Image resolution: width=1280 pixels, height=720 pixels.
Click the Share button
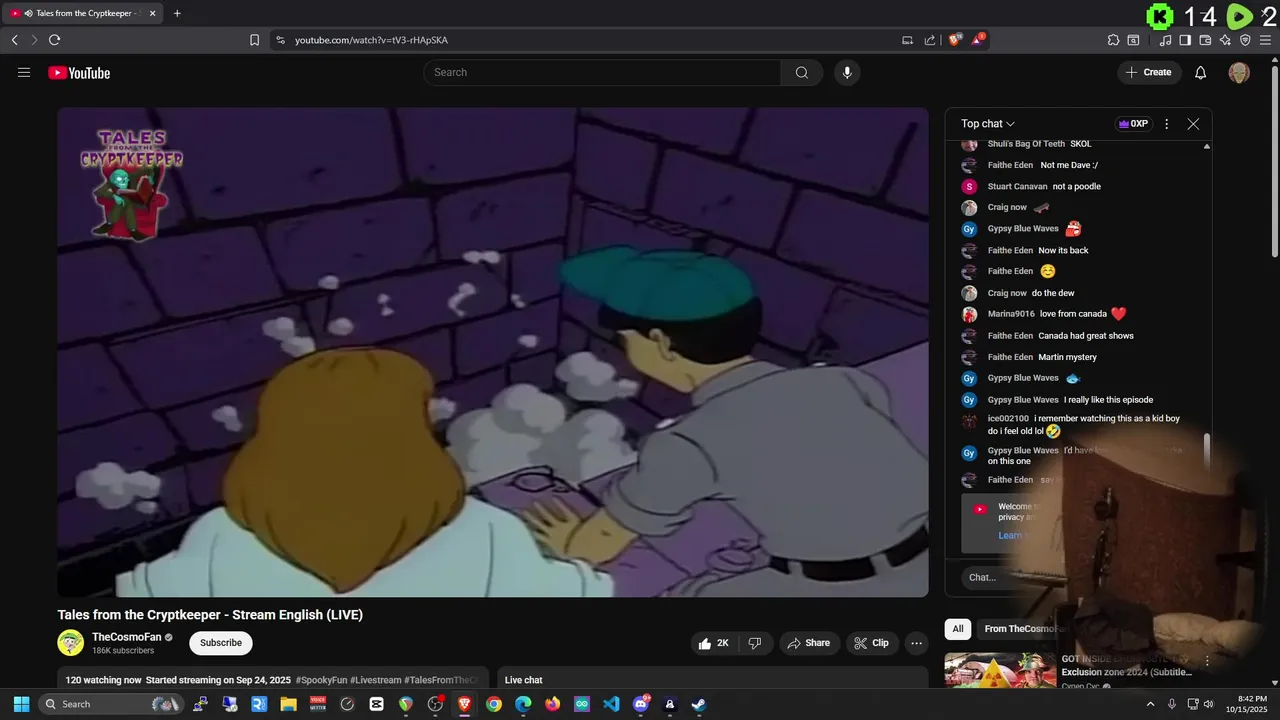click(x=808, y=643)
